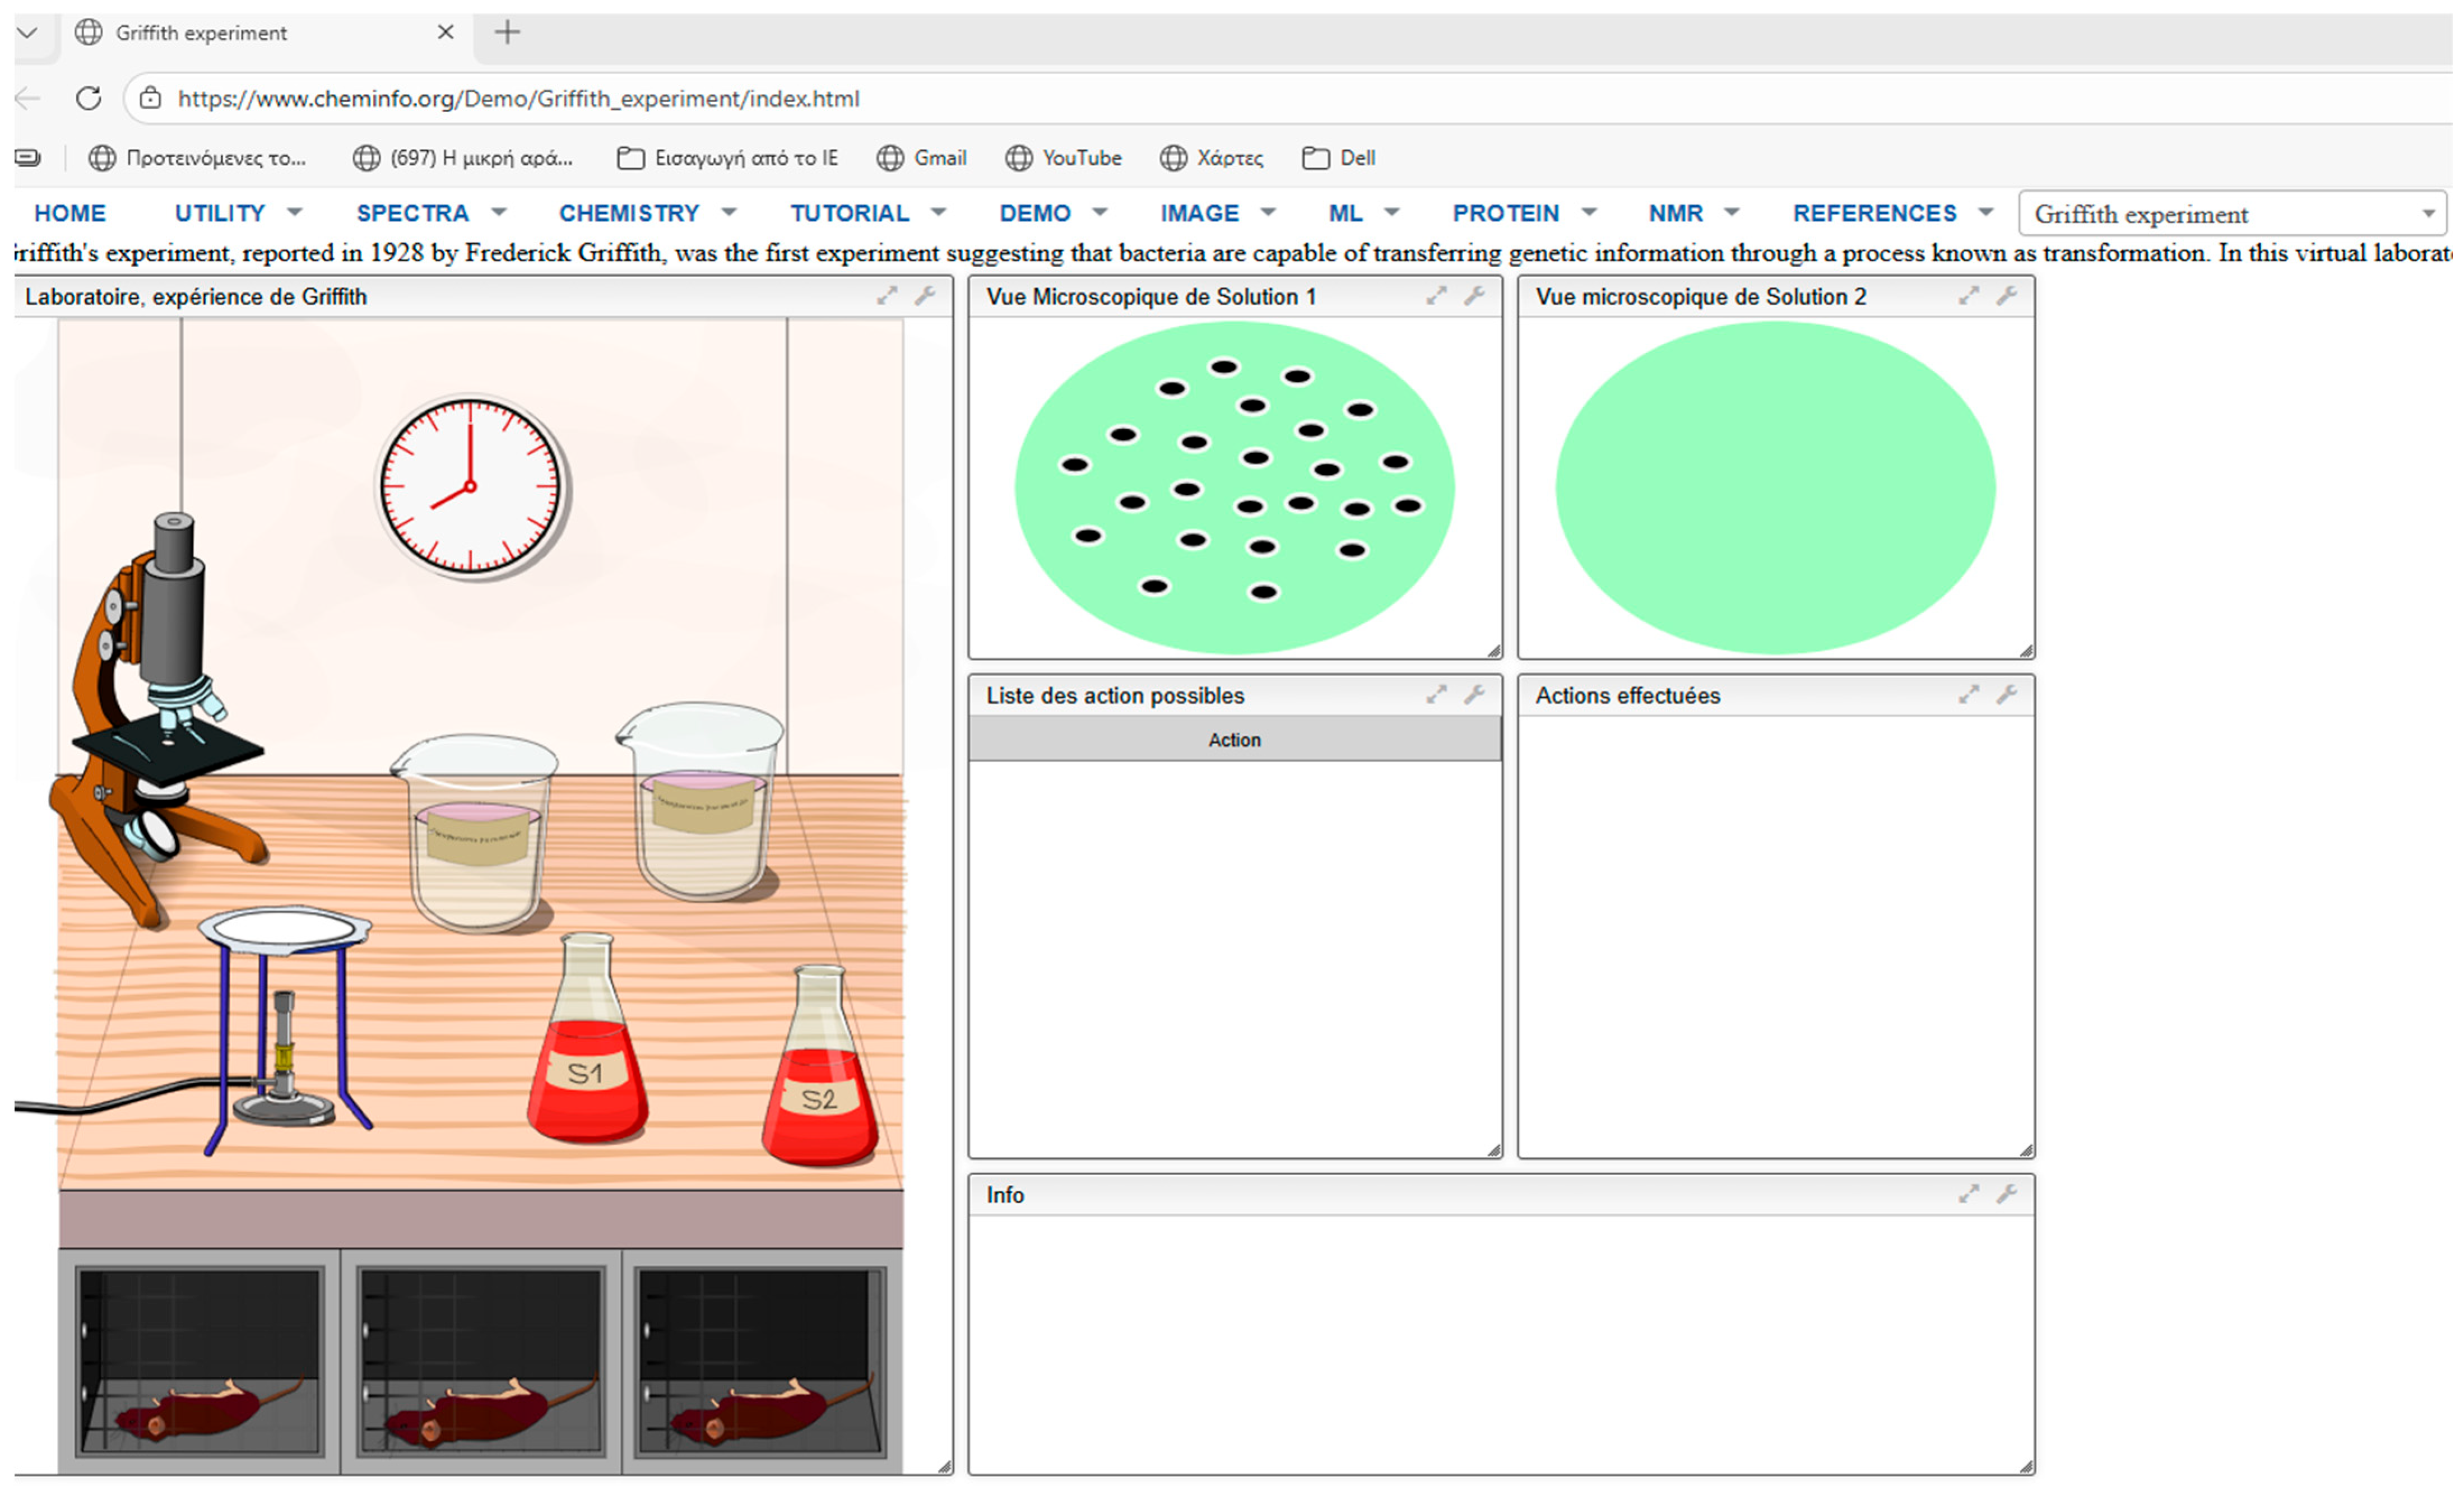The width and height of the screenshot is (2464, 1490).
Task: Open the Griffith experiment browser tab
Action: click(x=200, y=33)
